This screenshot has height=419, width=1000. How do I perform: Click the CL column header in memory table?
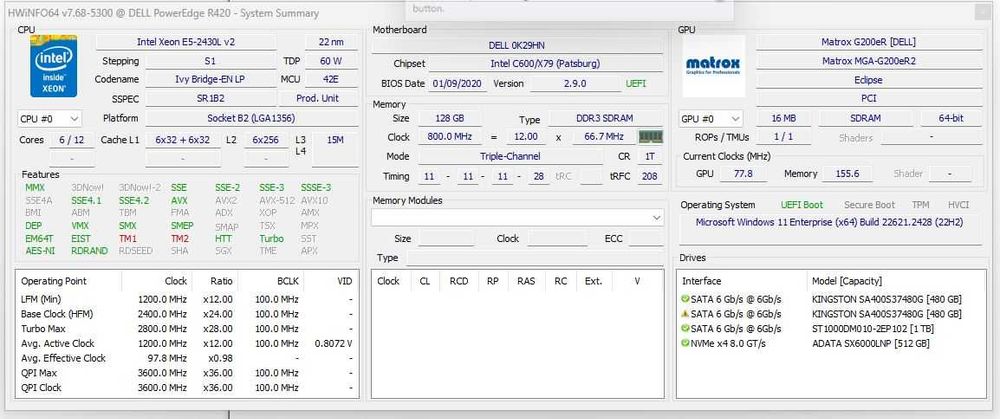425,281
